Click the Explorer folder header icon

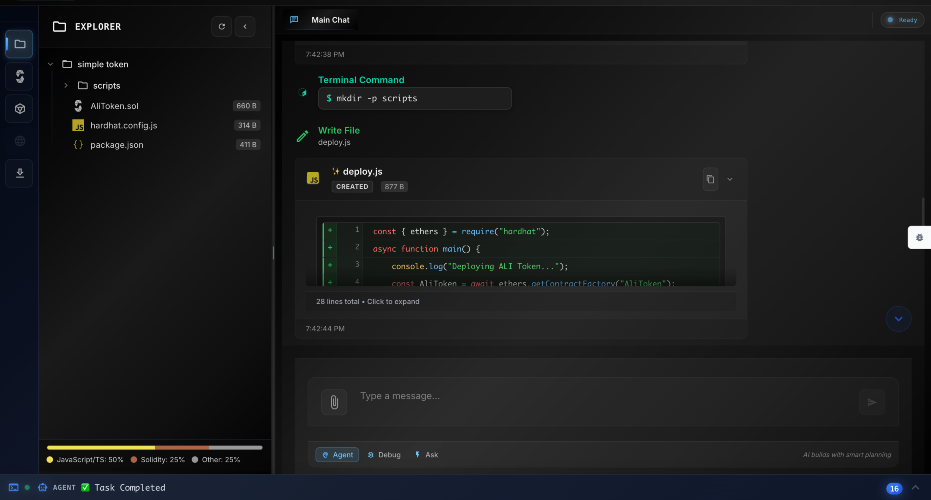[x=59, y=27]
